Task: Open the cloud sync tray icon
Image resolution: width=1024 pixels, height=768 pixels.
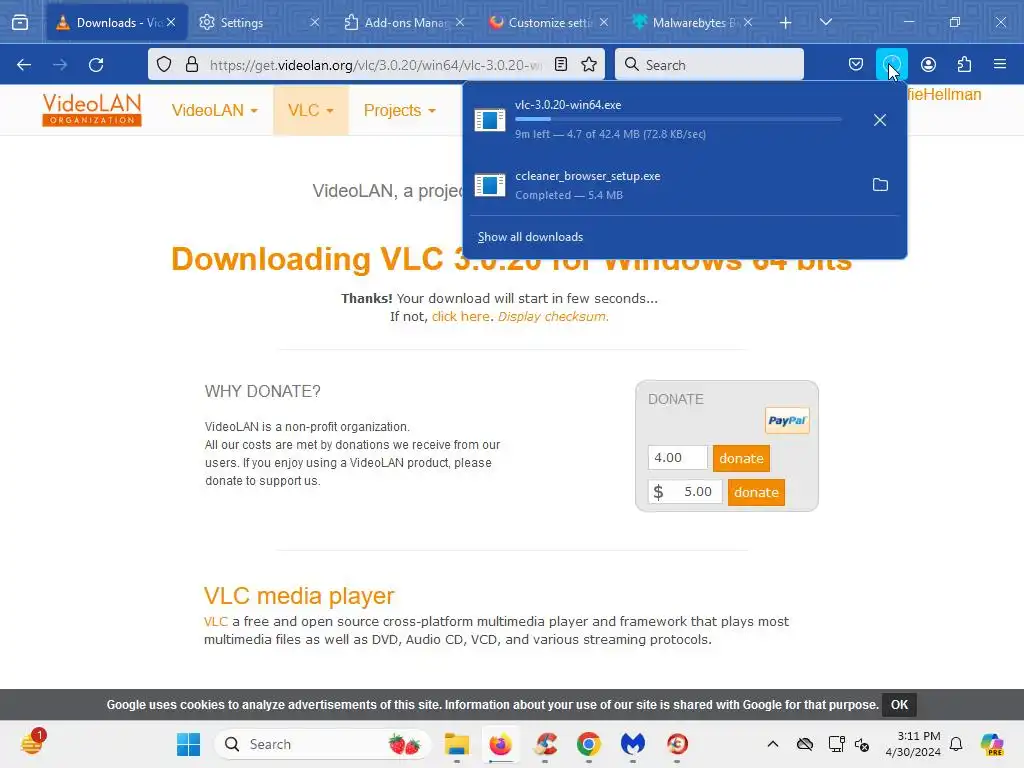Action: [x=805, y=744]
